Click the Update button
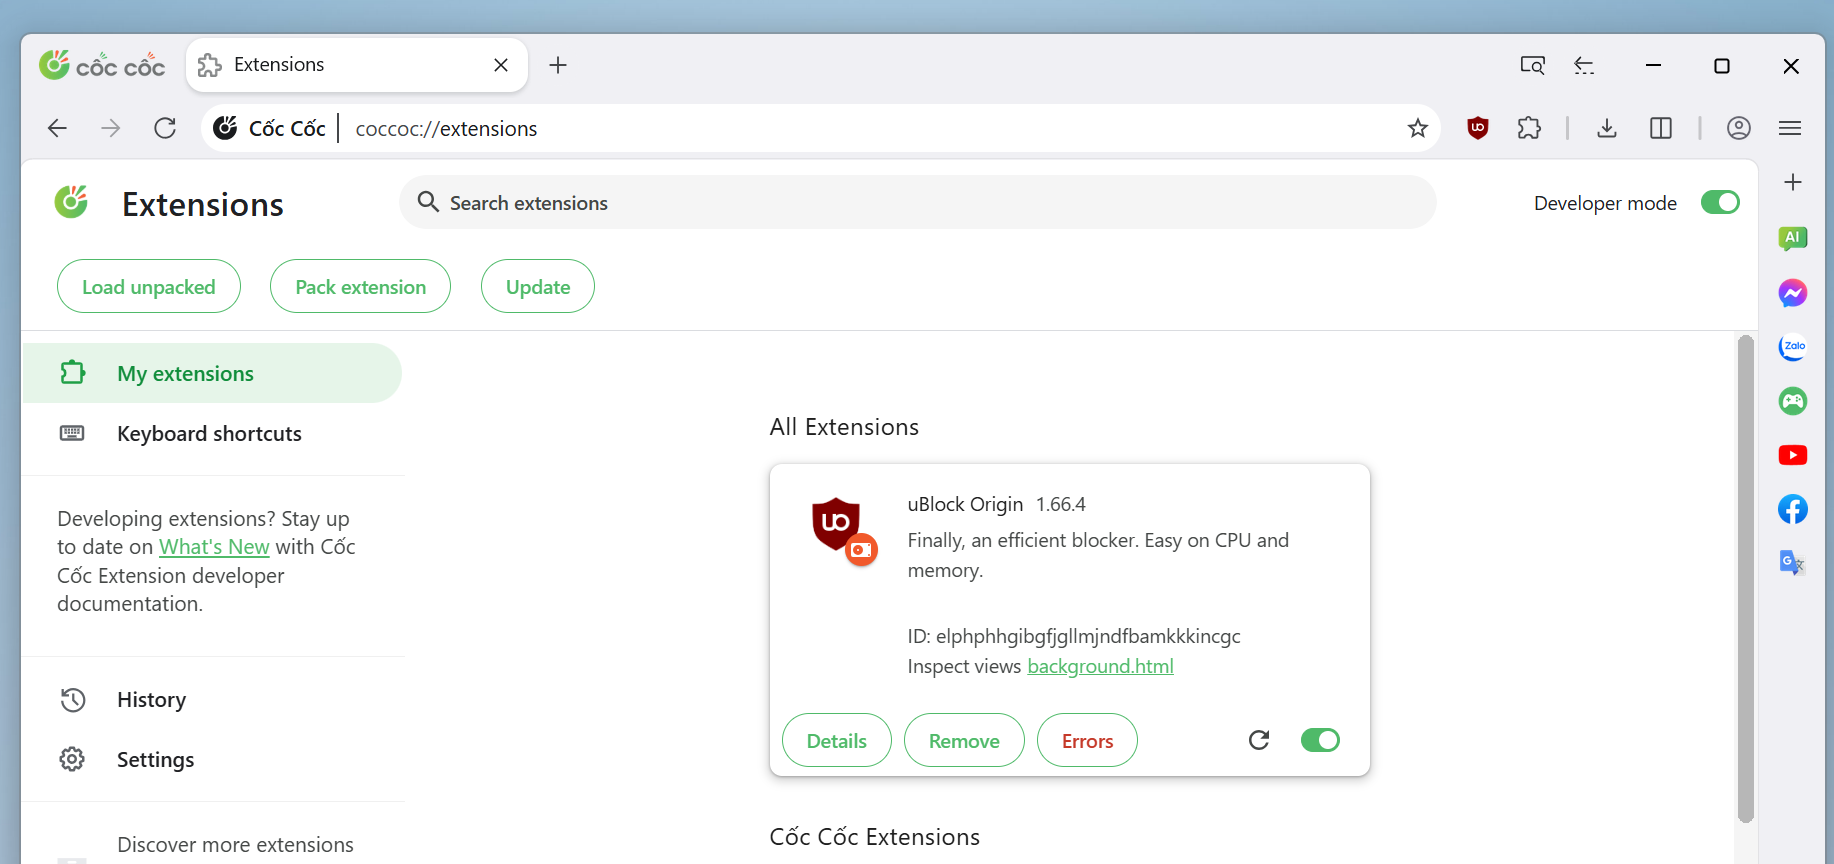Image resolution: width=1834 pixels, height=864 pixels. click(x=538, y=287)
